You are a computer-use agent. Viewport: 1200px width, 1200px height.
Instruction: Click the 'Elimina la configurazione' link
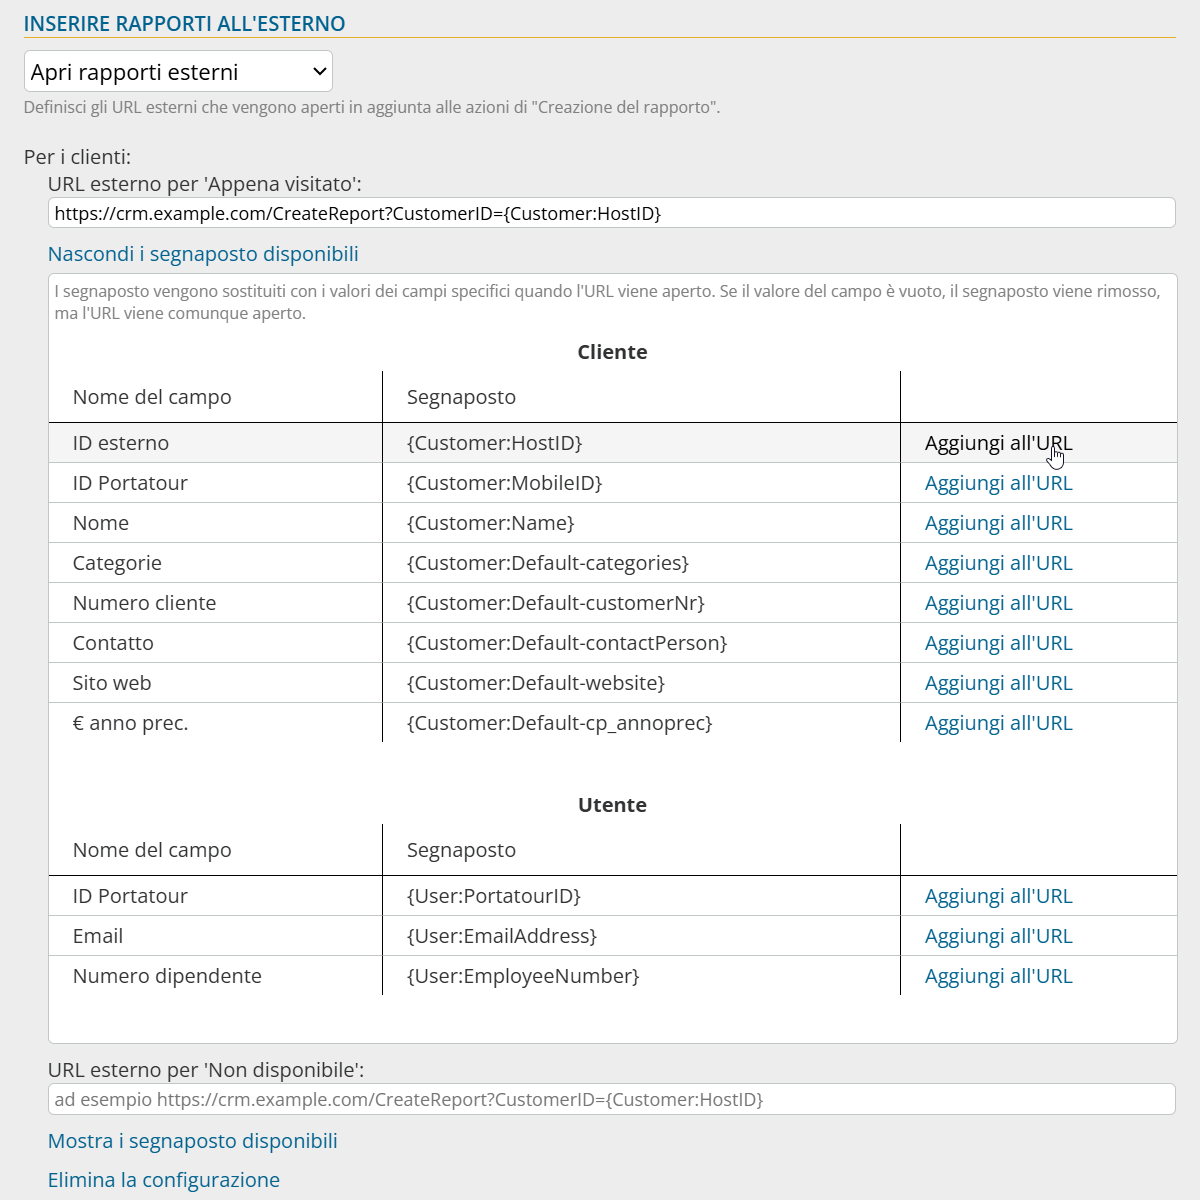pyautogui.click(x=164, y=1180)
